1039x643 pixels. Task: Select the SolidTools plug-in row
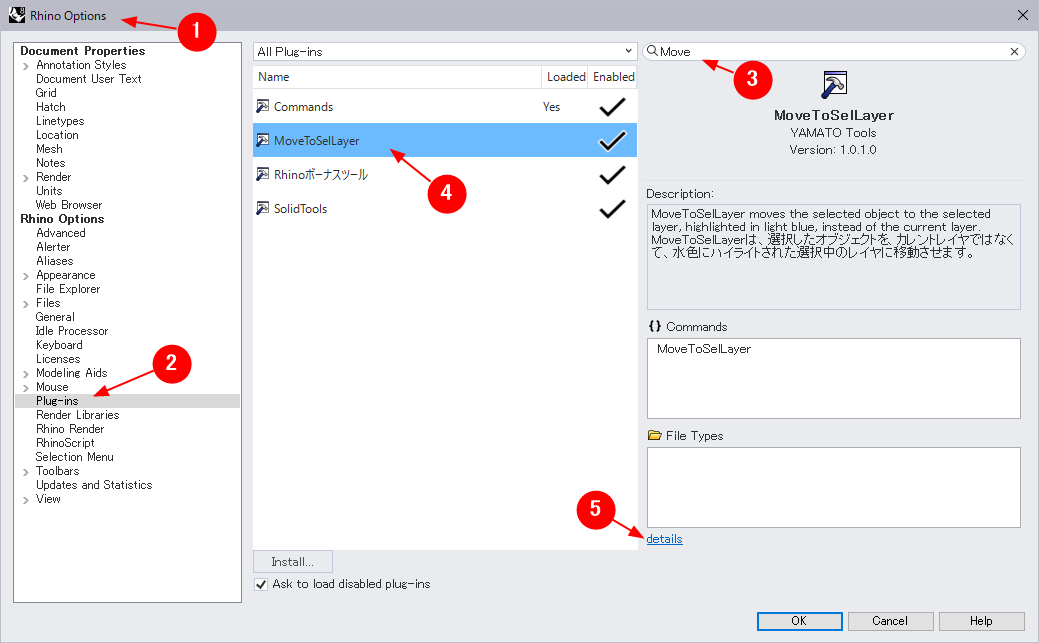(445, 209)
